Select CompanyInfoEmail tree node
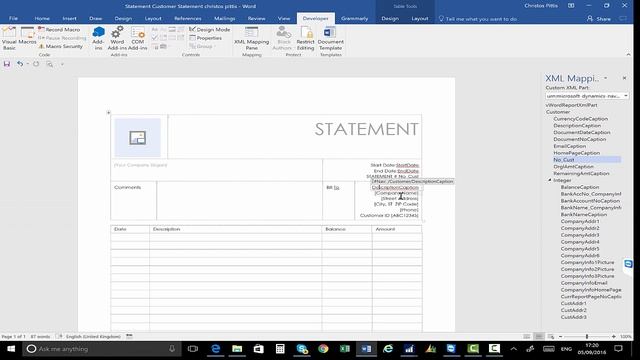This screenshot has height=360, width=640. (584, 283)
